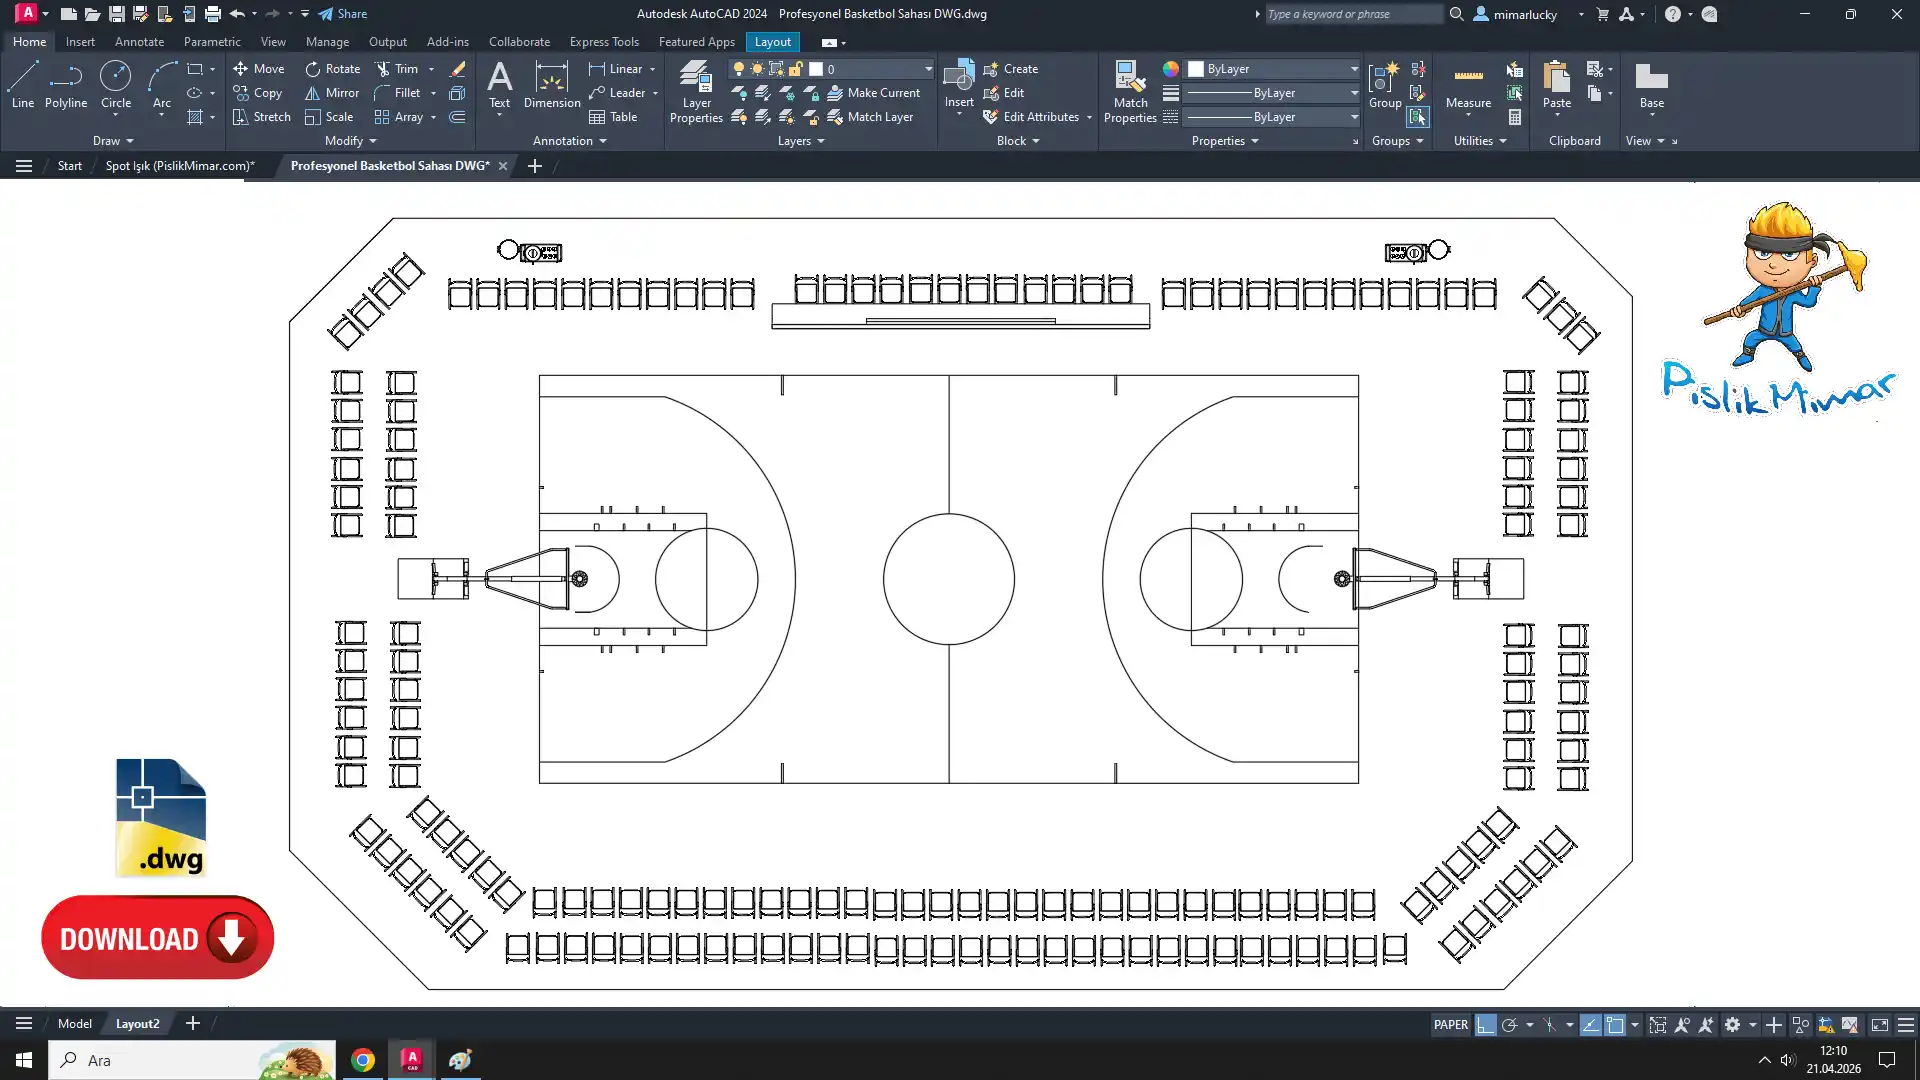1920x1080 pixels.
Task: Click the Make Current layer button
Action: pos(873,93)
